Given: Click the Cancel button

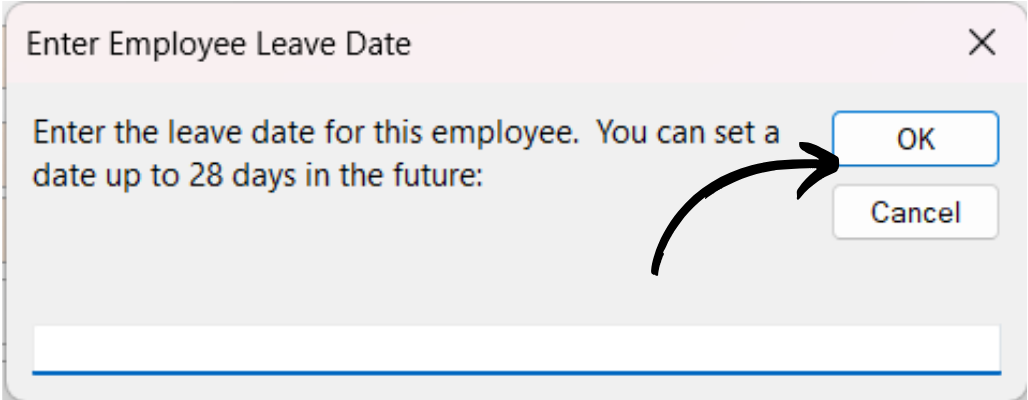Looking at the screenshot, I should click(x=915, y=212).
